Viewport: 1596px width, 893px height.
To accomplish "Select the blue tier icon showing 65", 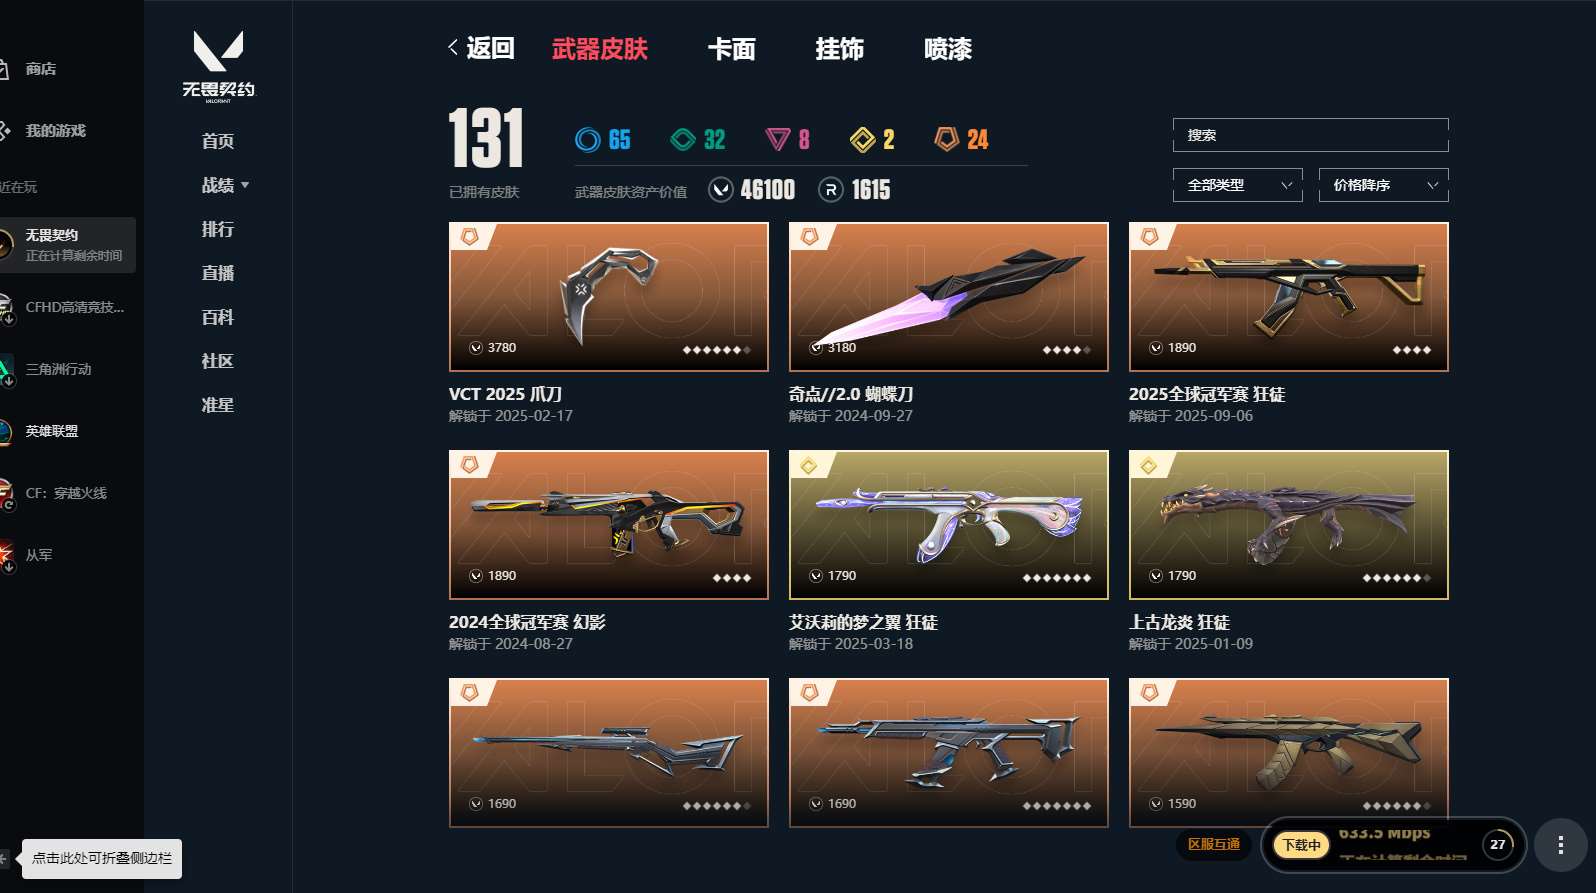I will 588,140.
